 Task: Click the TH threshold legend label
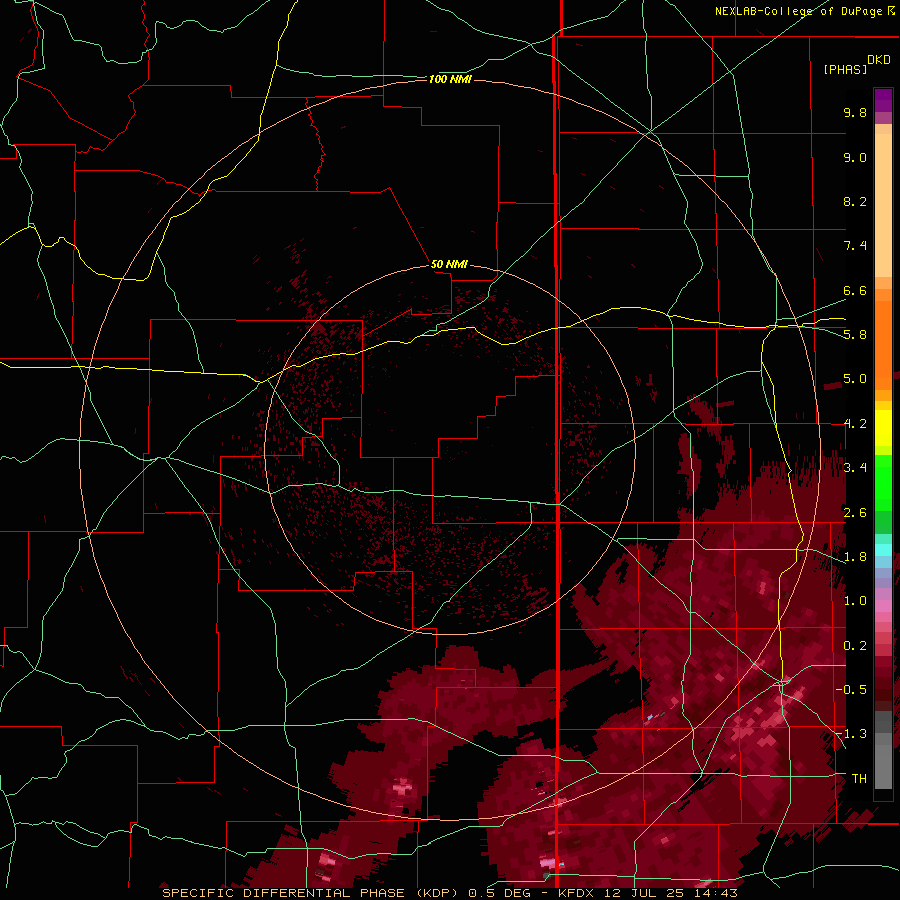[x=859, y=778]
